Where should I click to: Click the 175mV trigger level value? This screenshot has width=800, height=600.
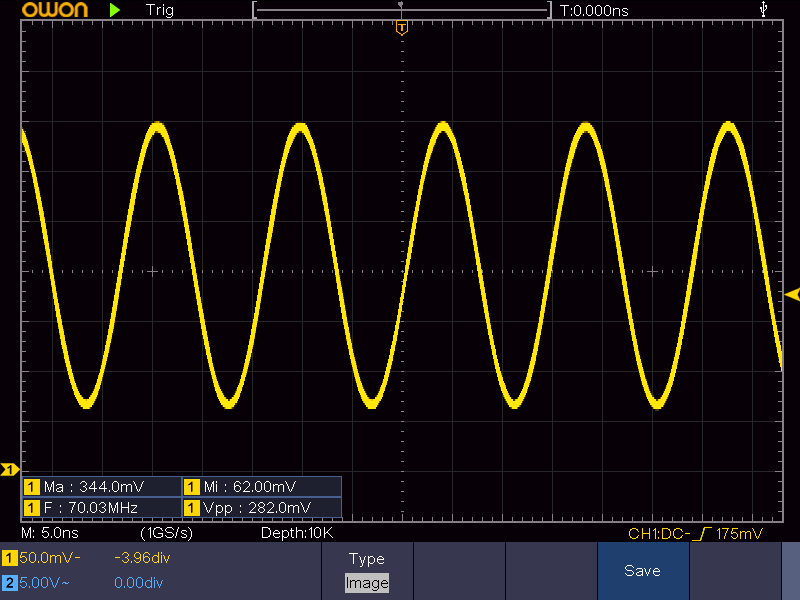click(739, 534)
